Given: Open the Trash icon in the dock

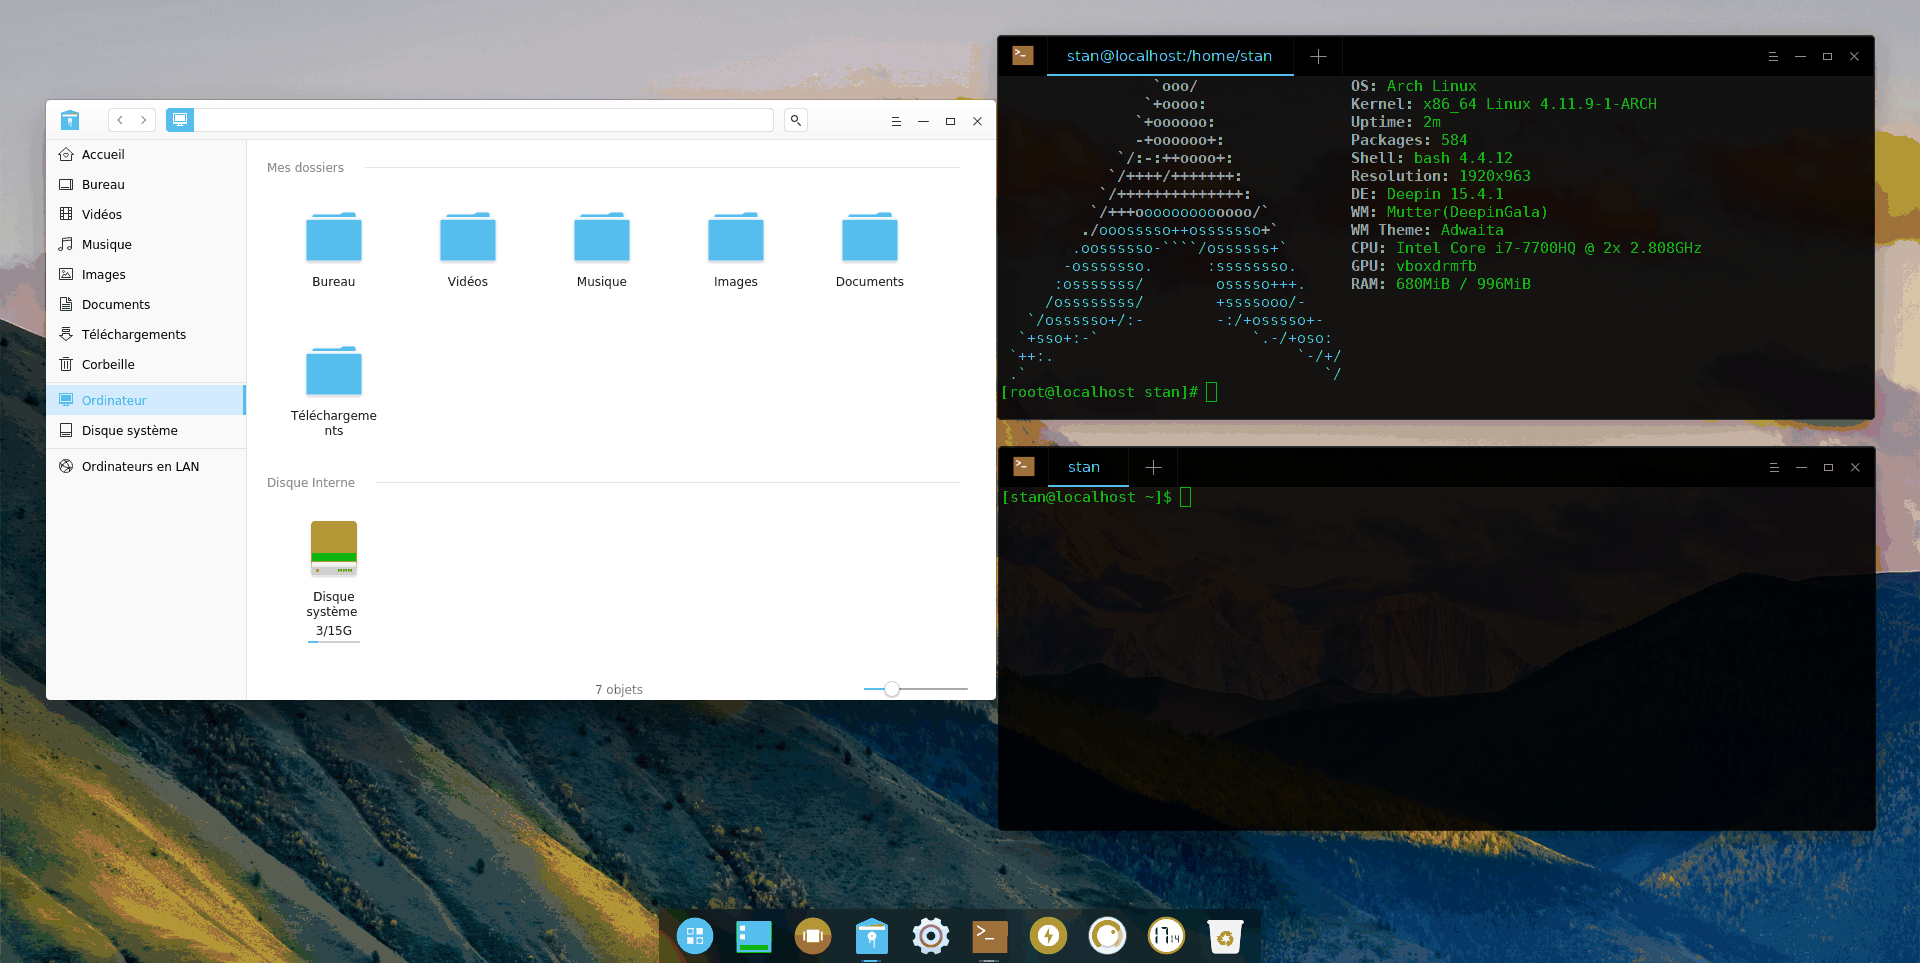Looking at the screenshot, I should (x=1225, y=936).
